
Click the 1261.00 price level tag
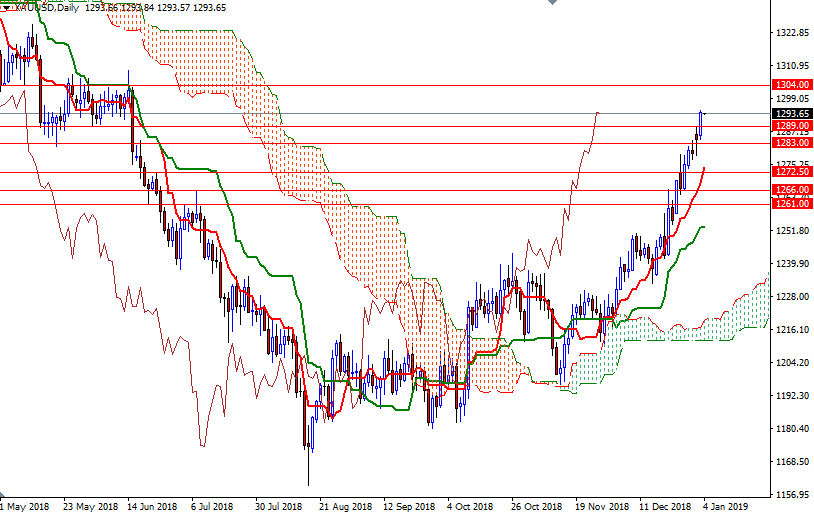coord(791,204)
